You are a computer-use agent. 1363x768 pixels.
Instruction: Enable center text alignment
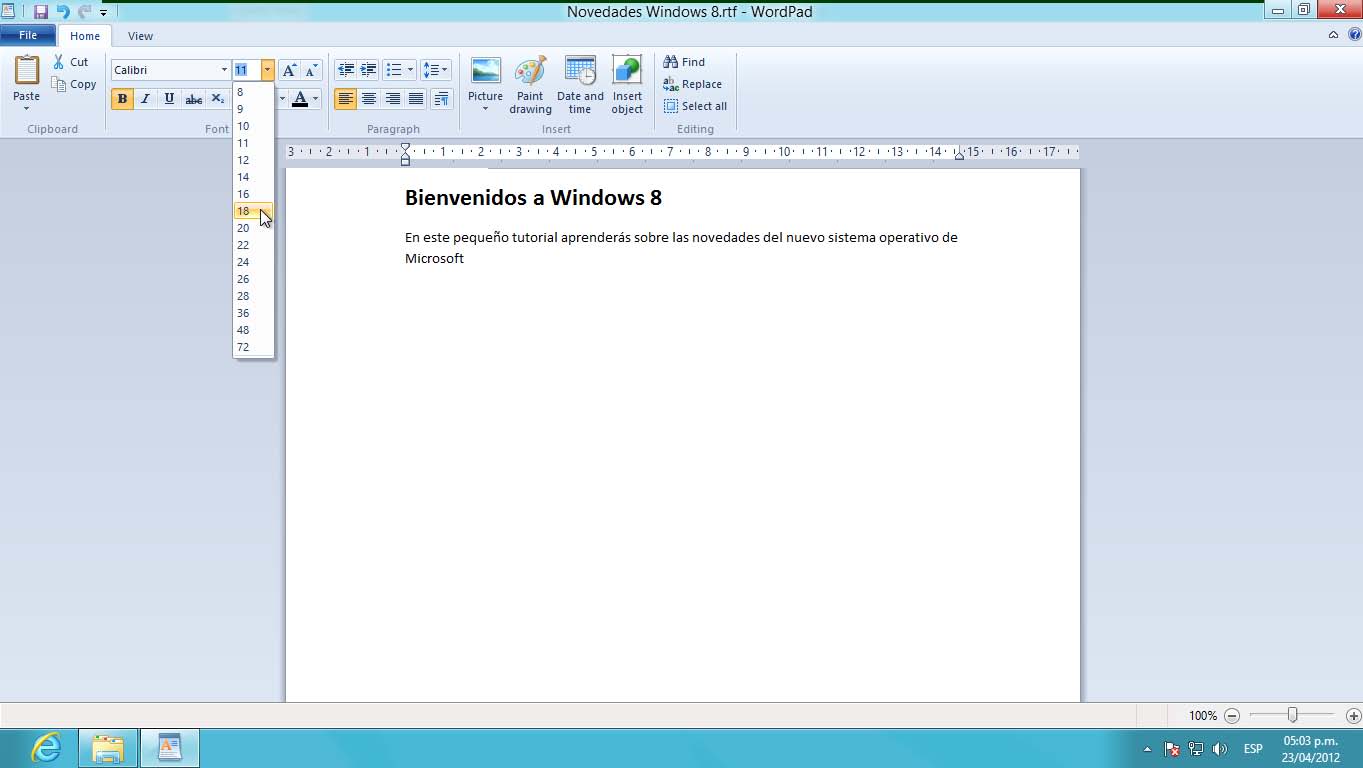pos(369,99)
